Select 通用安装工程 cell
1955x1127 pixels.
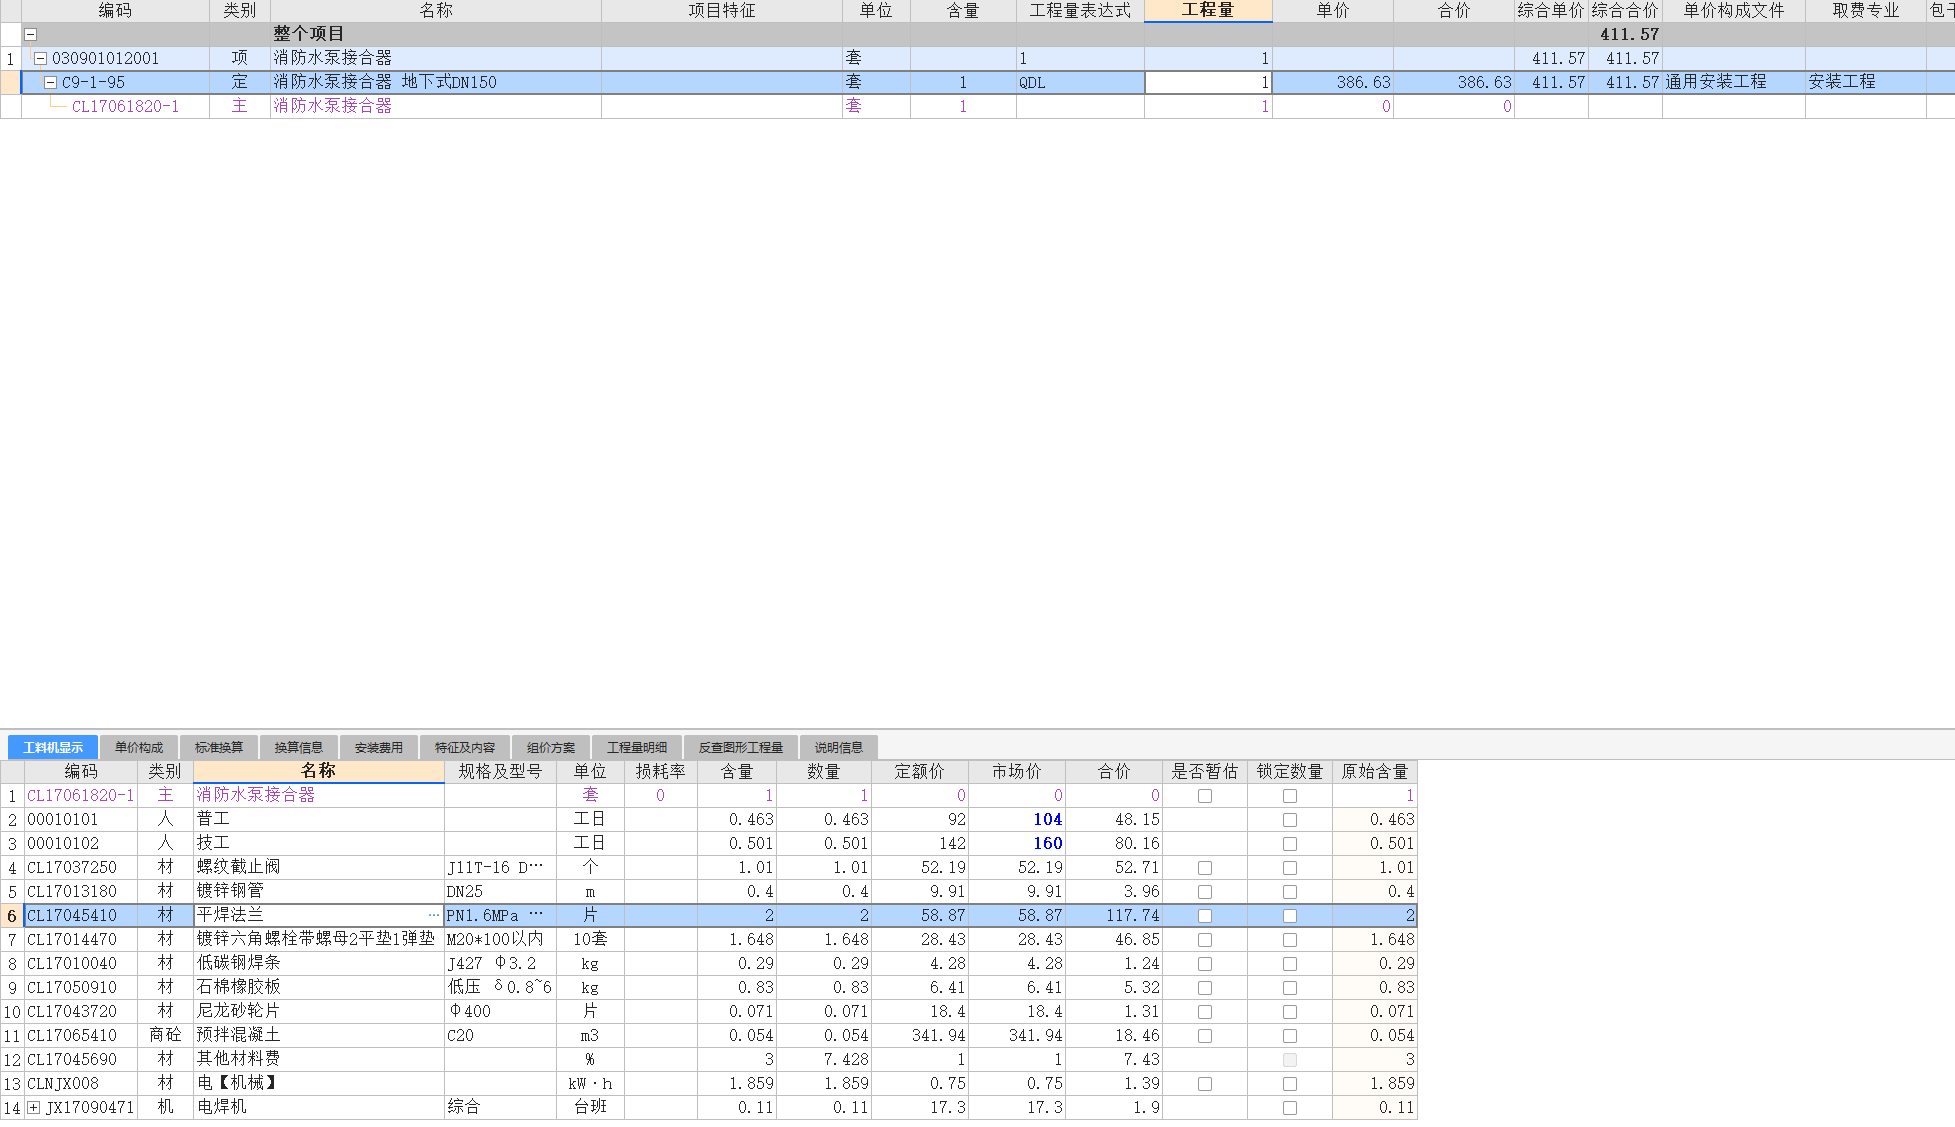click(1734, 82)
